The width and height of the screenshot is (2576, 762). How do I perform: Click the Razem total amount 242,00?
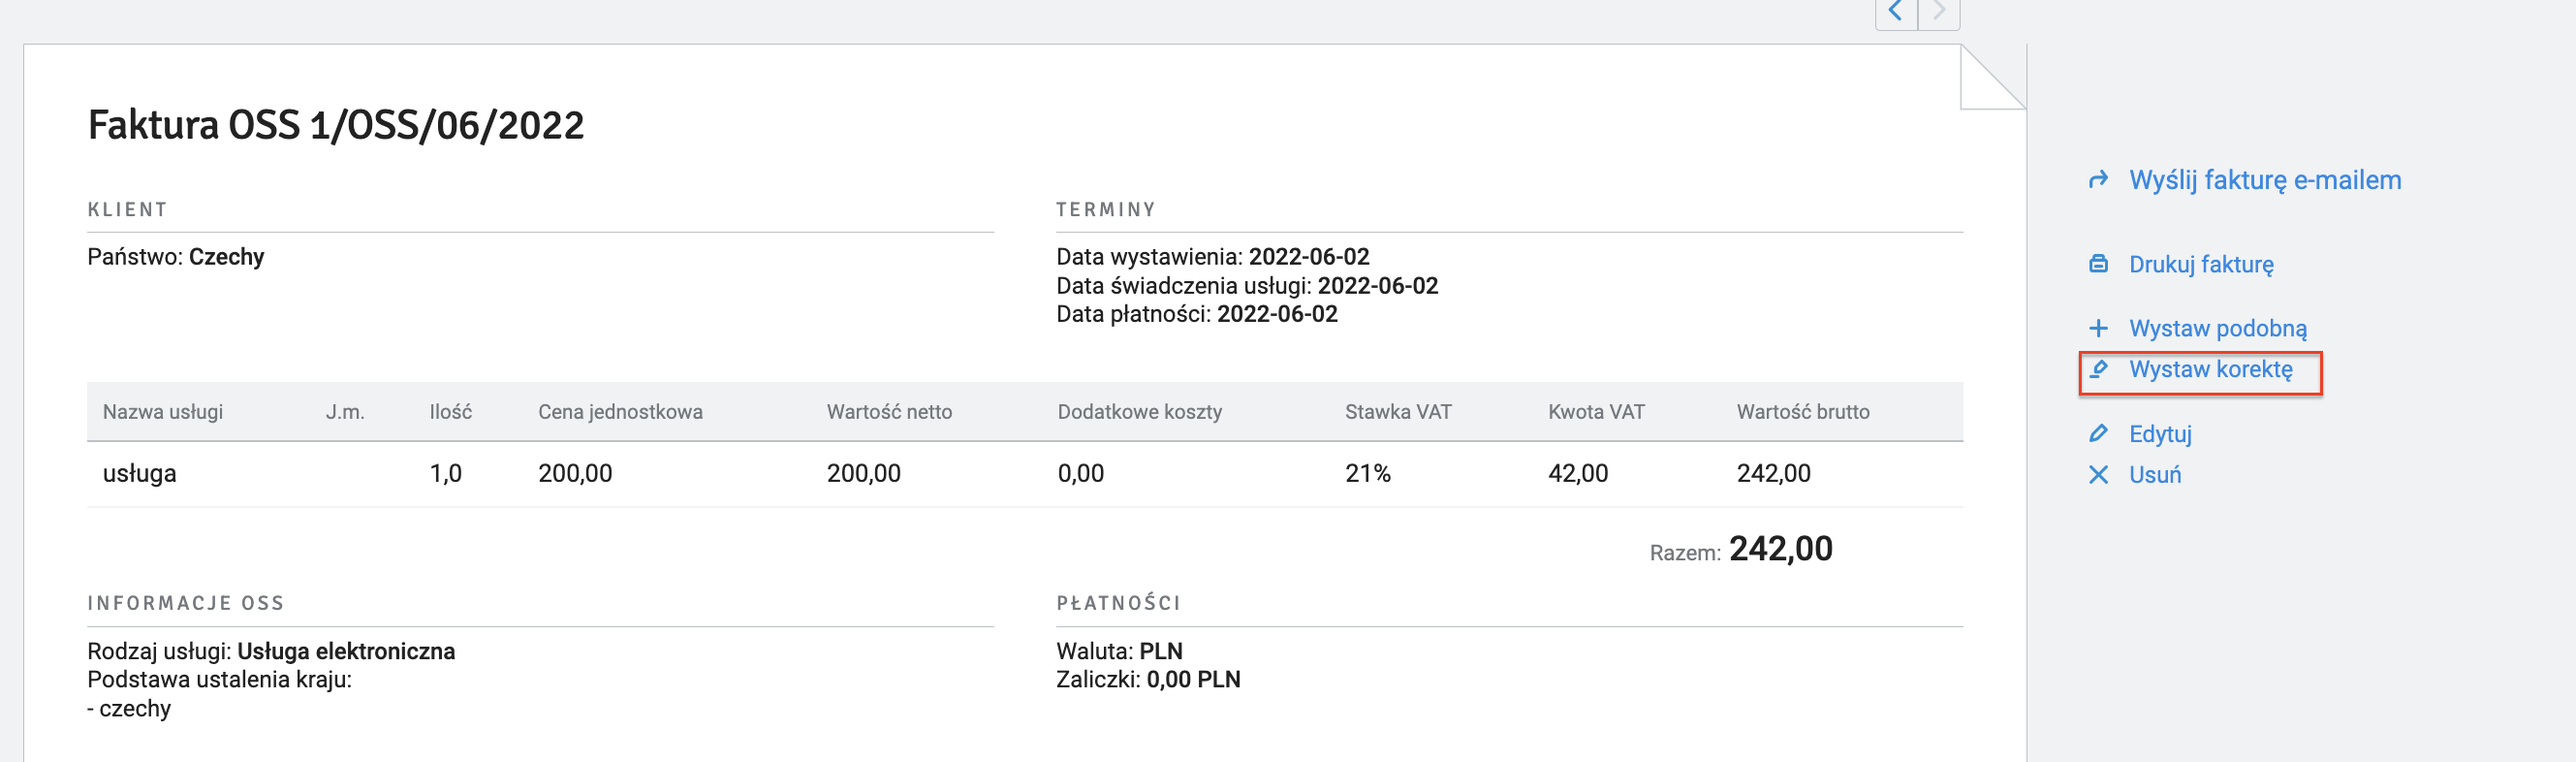(1781, 549)
